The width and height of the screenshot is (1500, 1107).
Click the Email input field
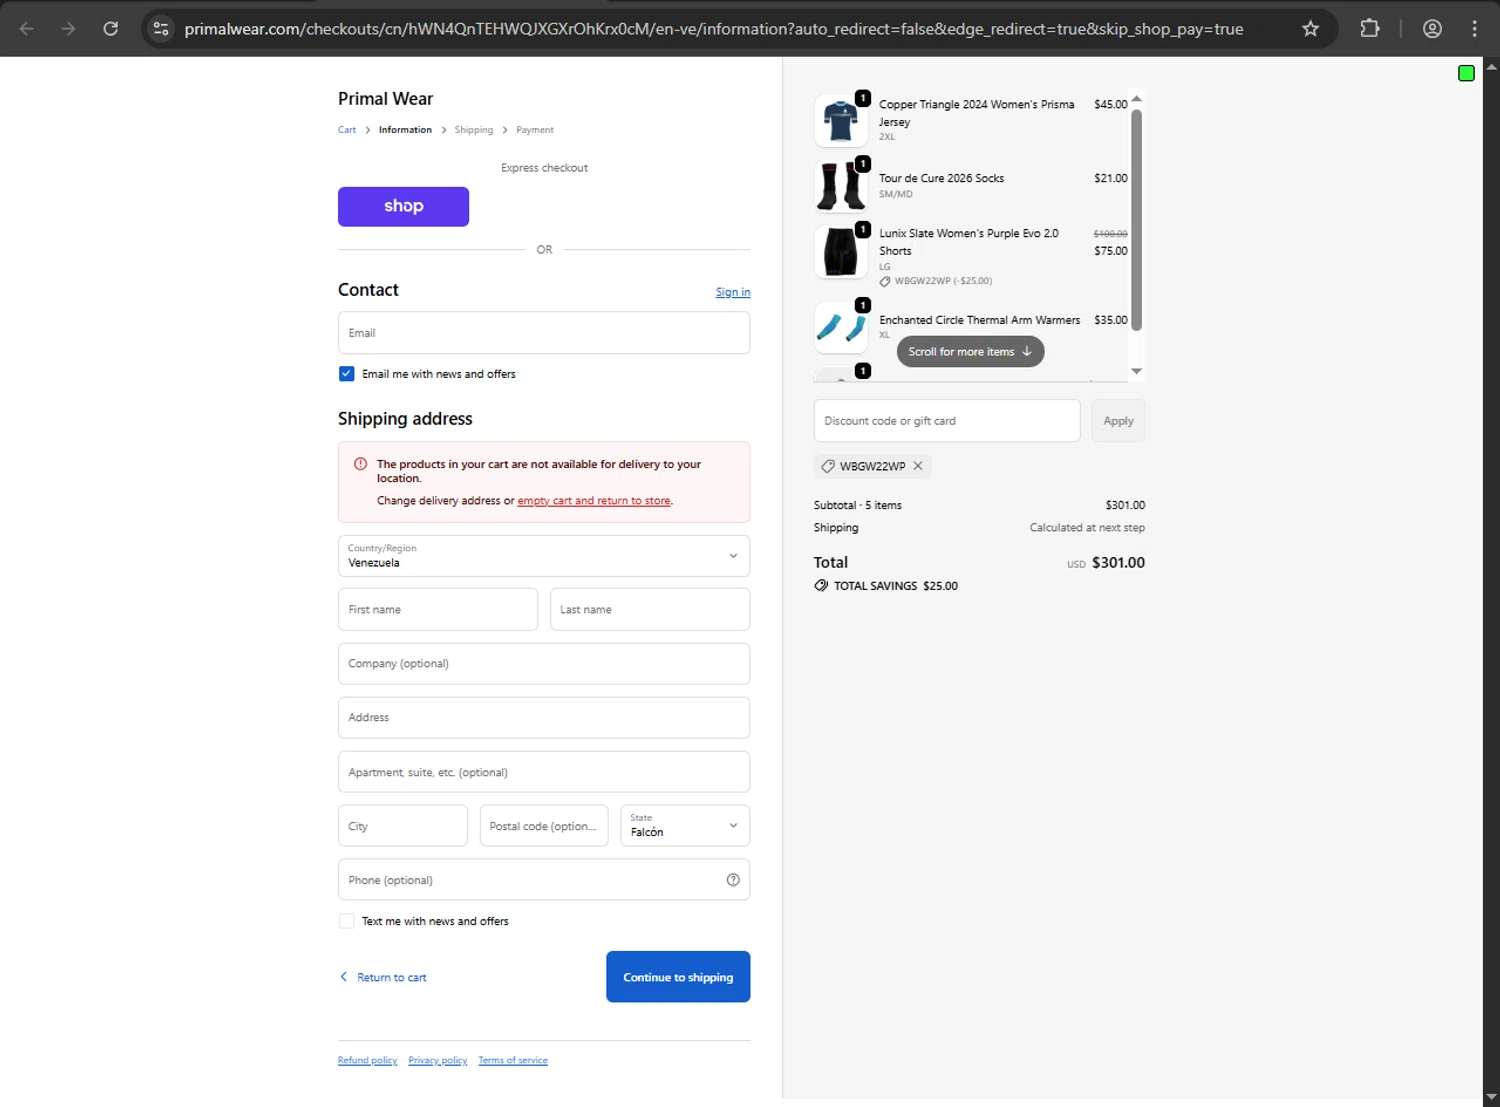[544, 333]
